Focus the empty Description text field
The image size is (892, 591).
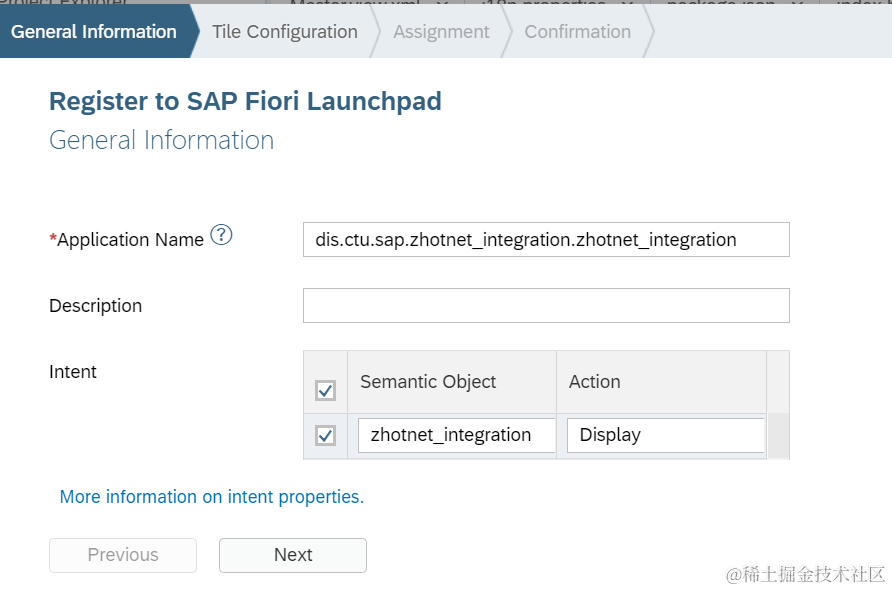[x=546, y=306]
